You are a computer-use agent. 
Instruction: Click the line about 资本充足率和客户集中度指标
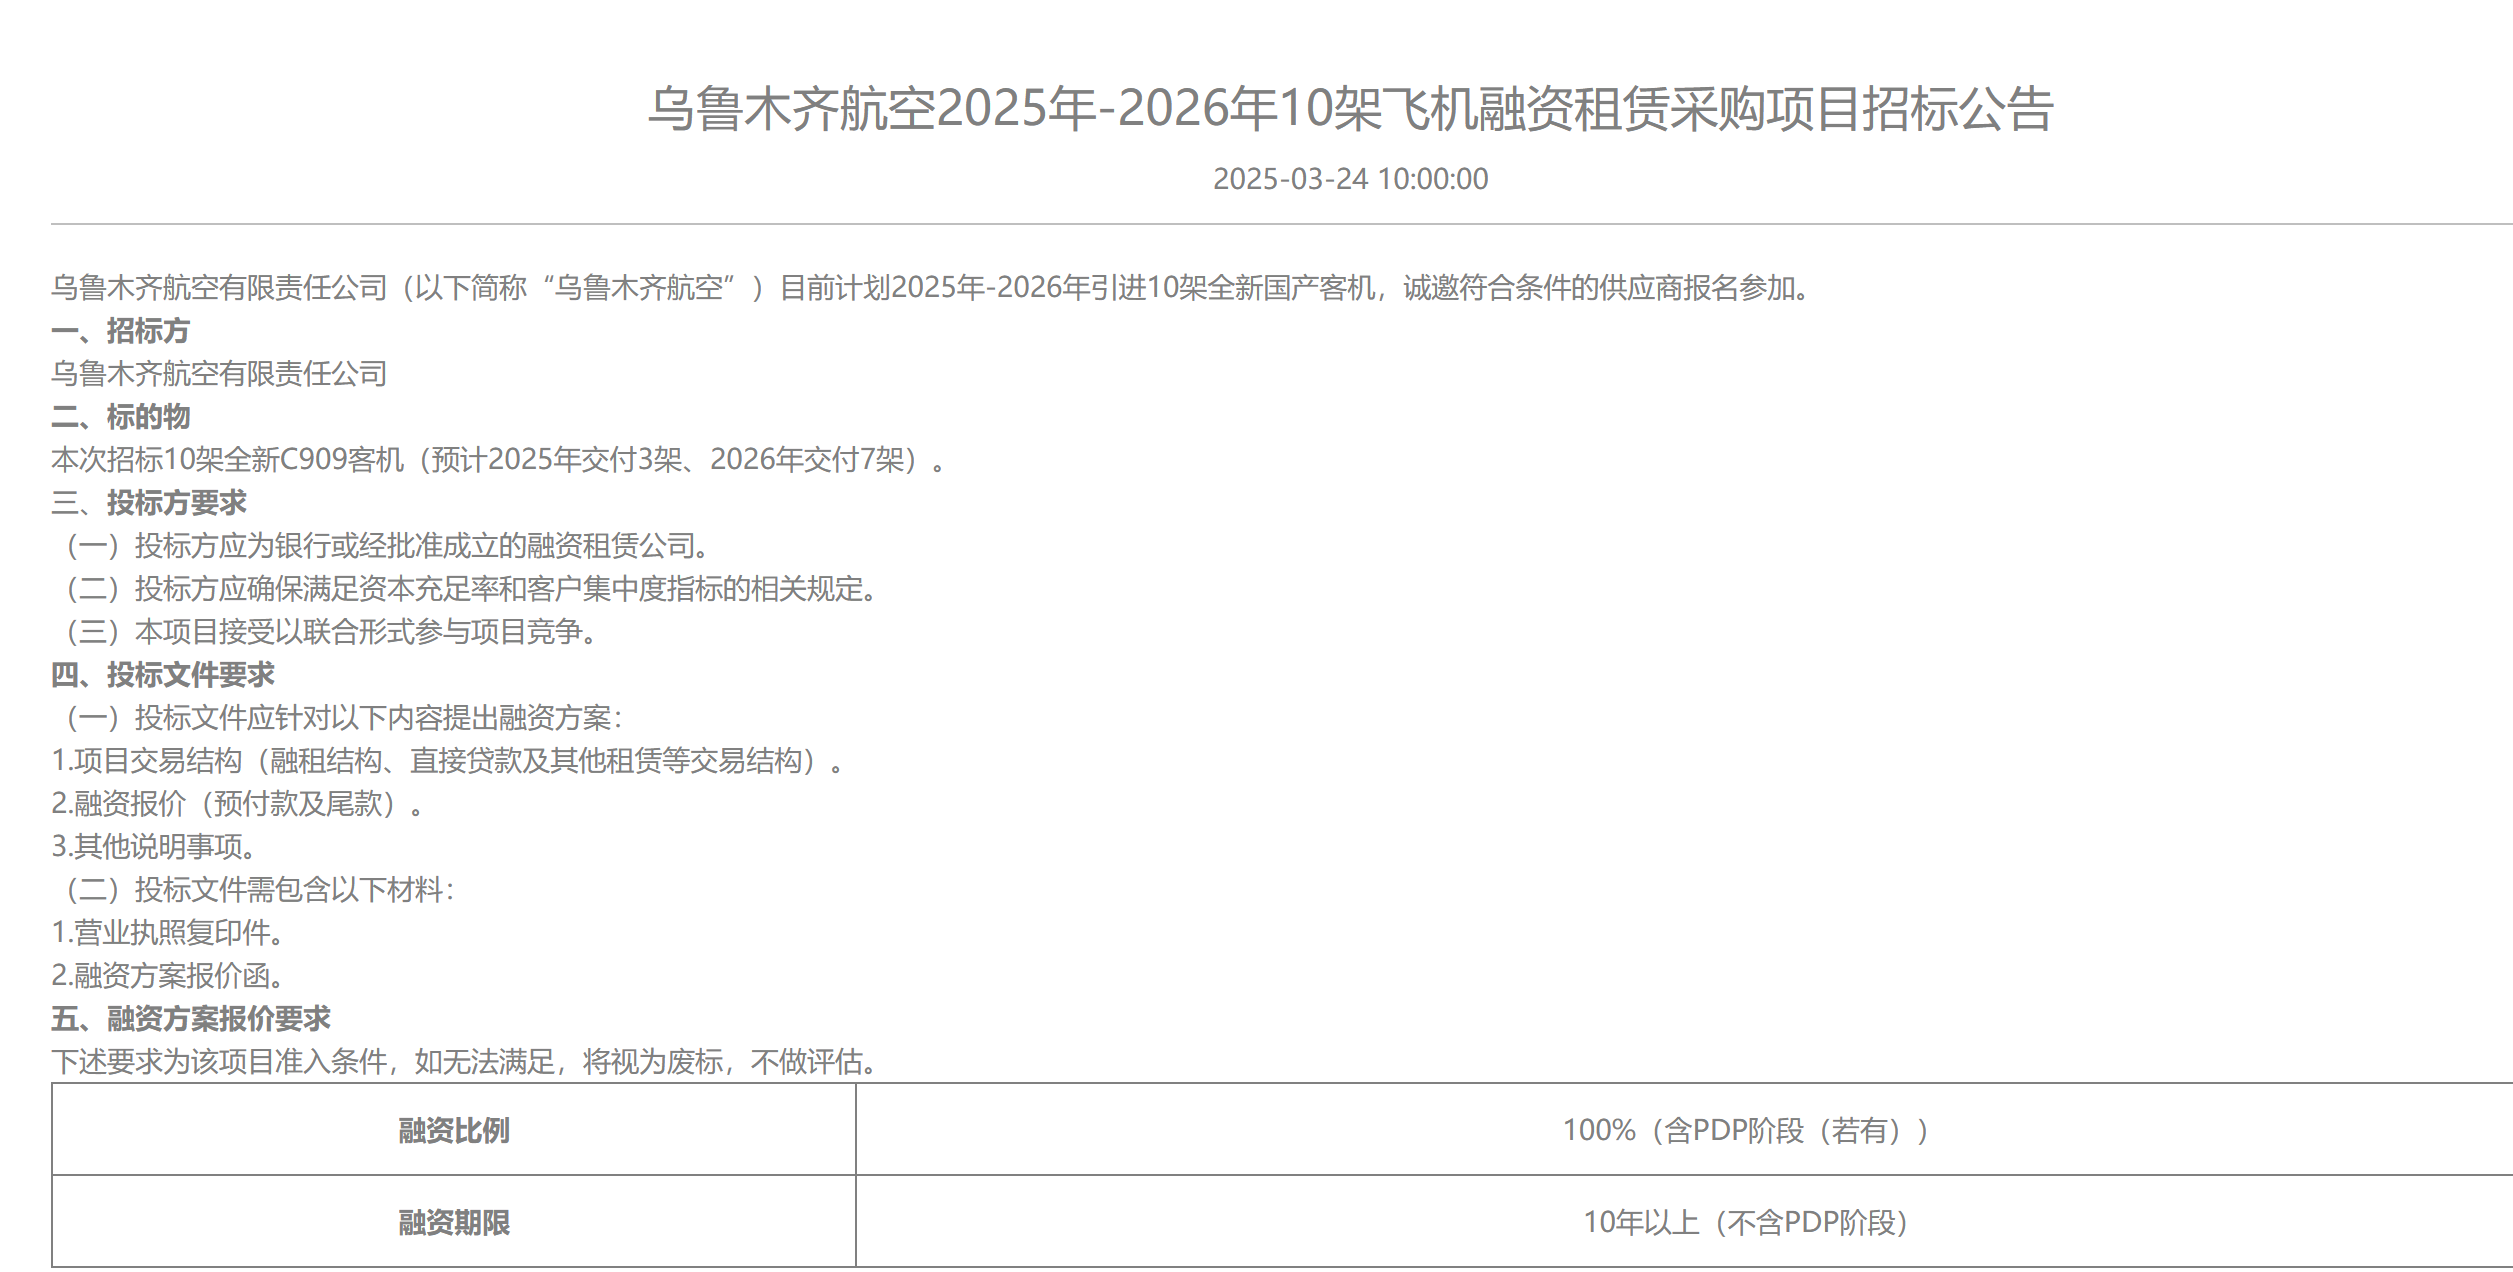point(471,589)
